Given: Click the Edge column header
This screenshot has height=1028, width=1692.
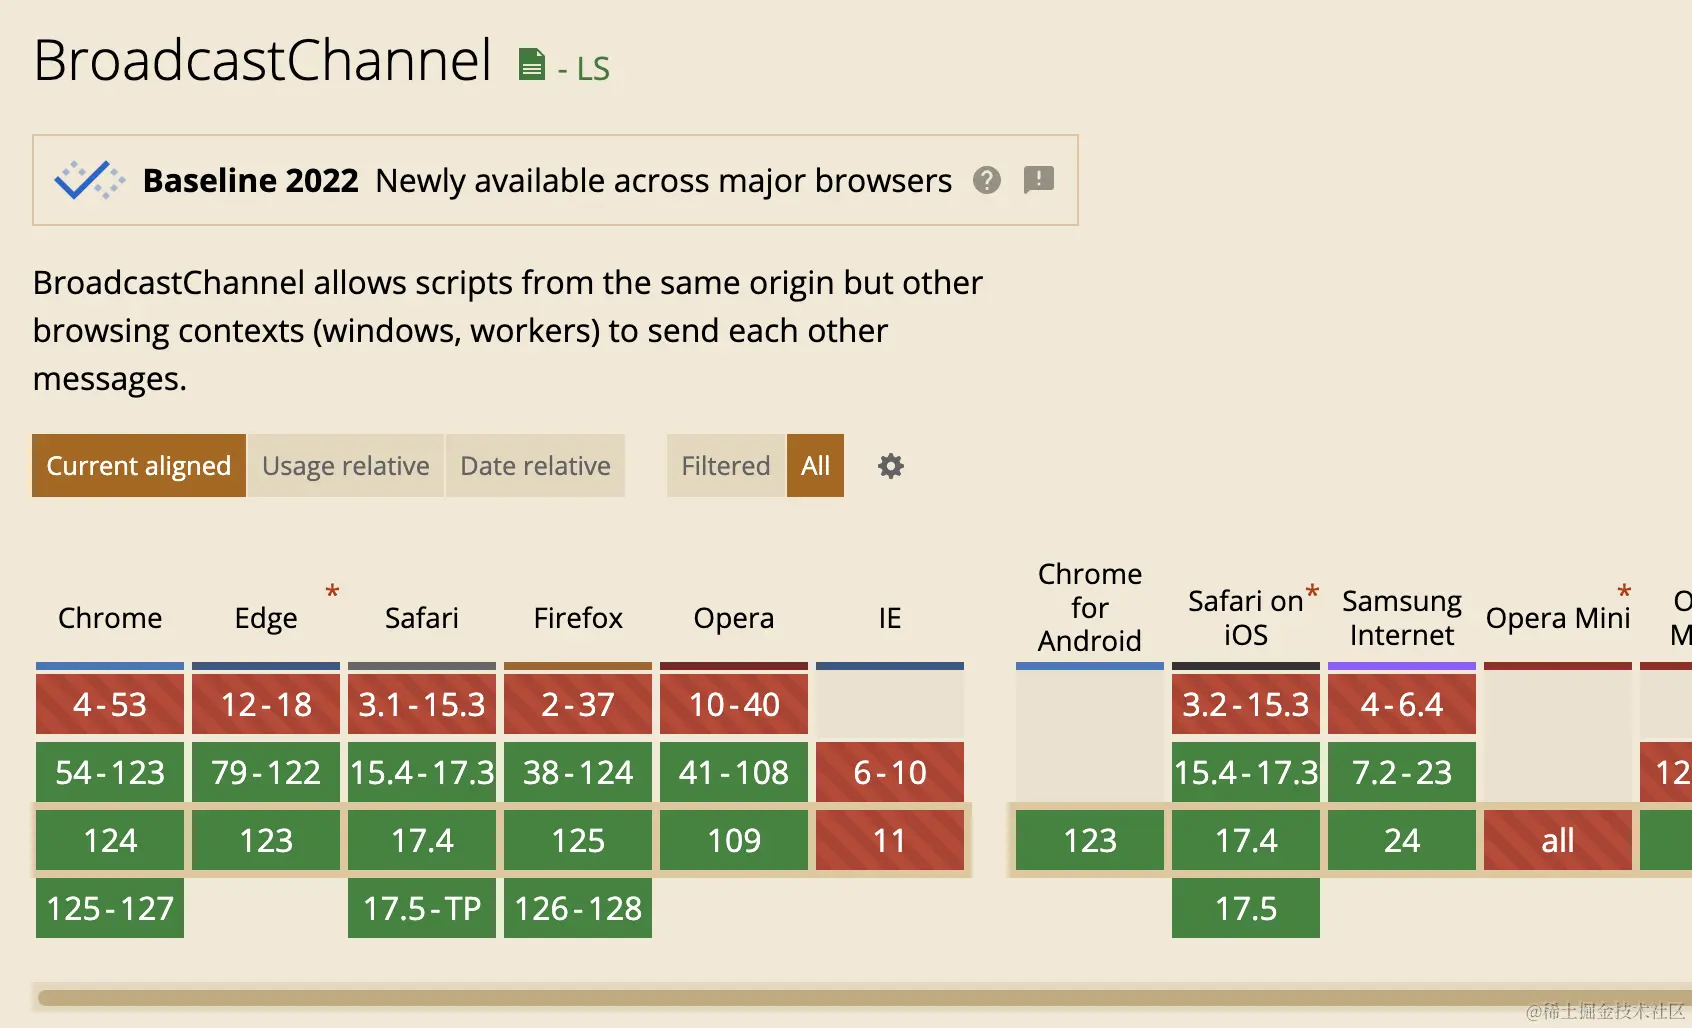Looking at the screenshot, I should pyautogui.click(x=266, y=618).
